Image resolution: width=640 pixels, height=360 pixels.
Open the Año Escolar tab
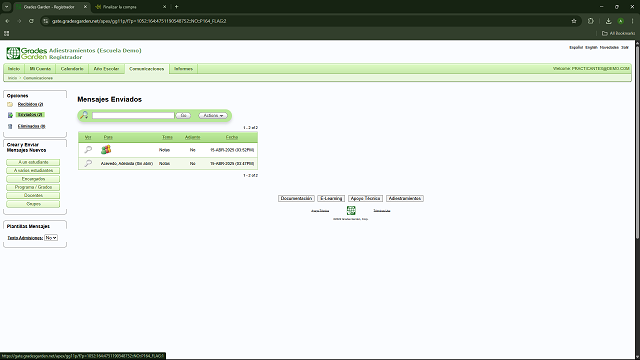coord(106,69)
